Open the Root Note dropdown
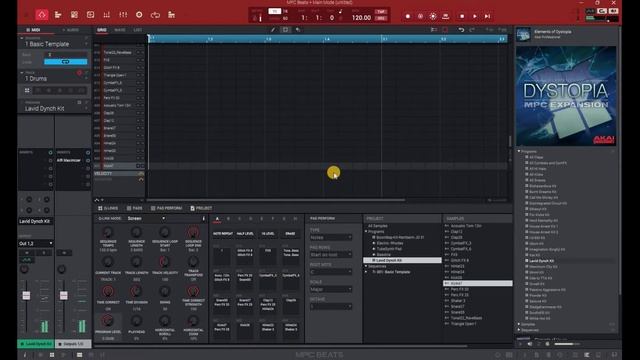Screen dimensions: 640x360 point(331,272)
